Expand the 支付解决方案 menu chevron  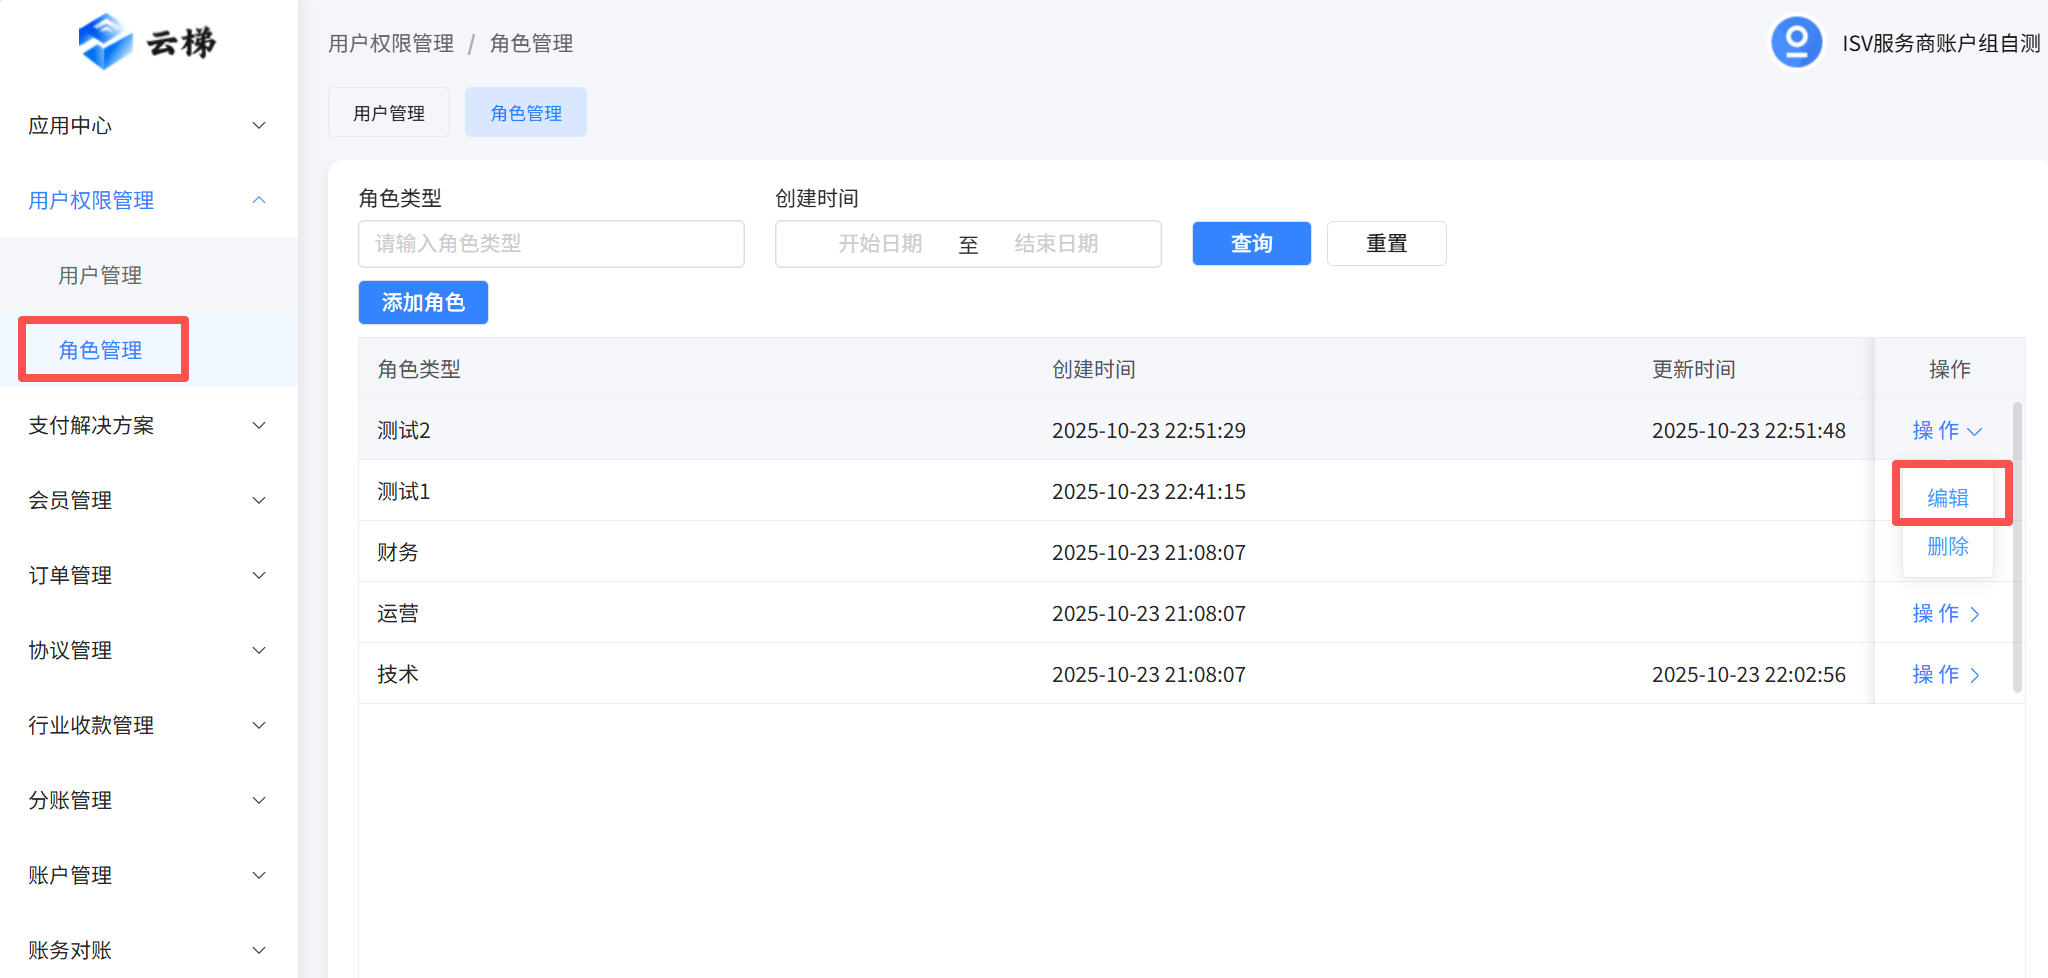(258, 425)
